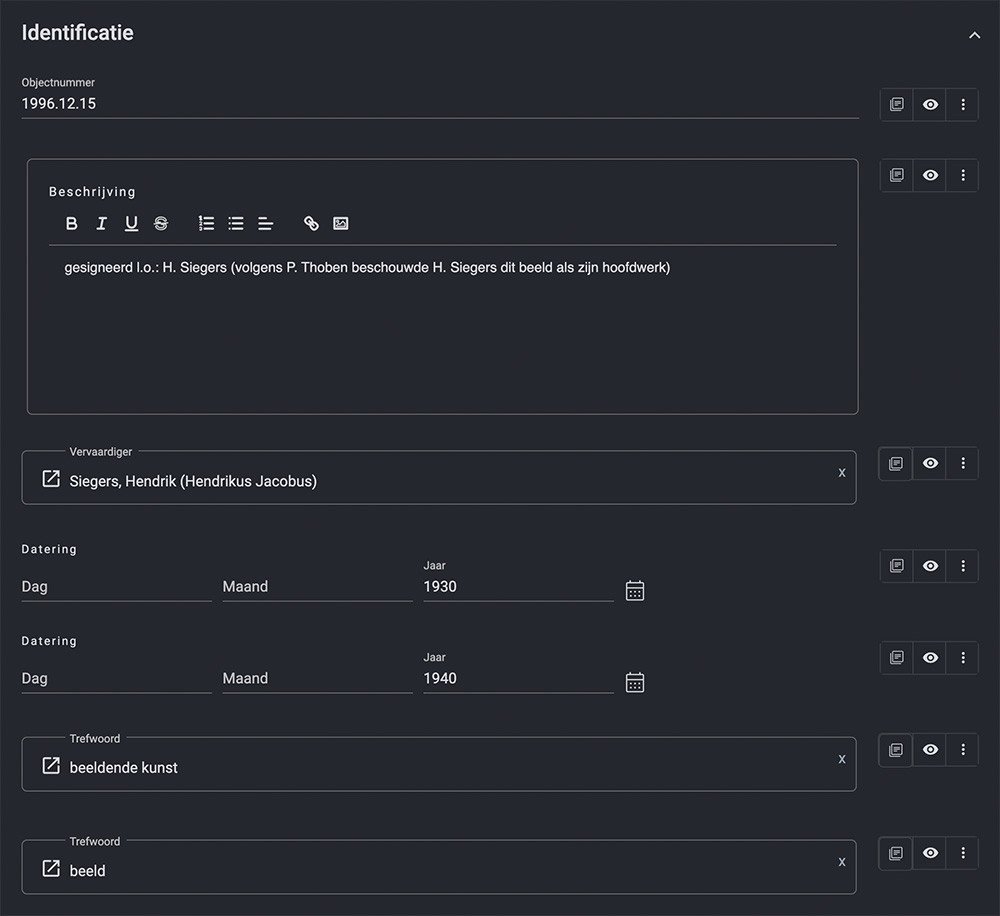Click the Objectnummer field 1996.12.15
1000x916 pixels.
438,104
